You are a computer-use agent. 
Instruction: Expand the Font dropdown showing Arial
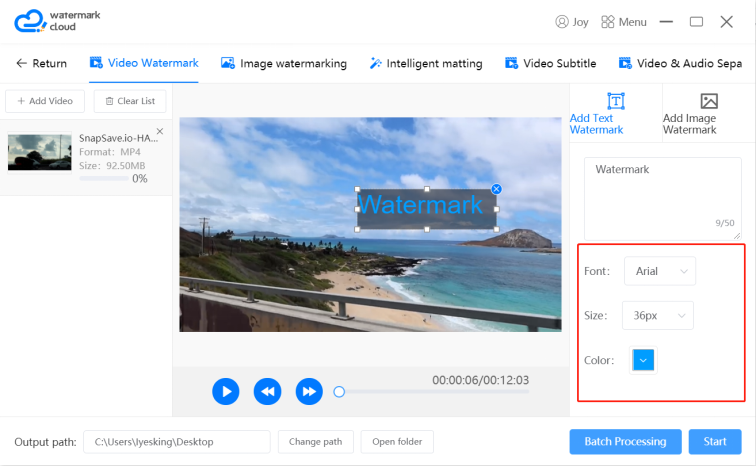[x=660, y=271]
